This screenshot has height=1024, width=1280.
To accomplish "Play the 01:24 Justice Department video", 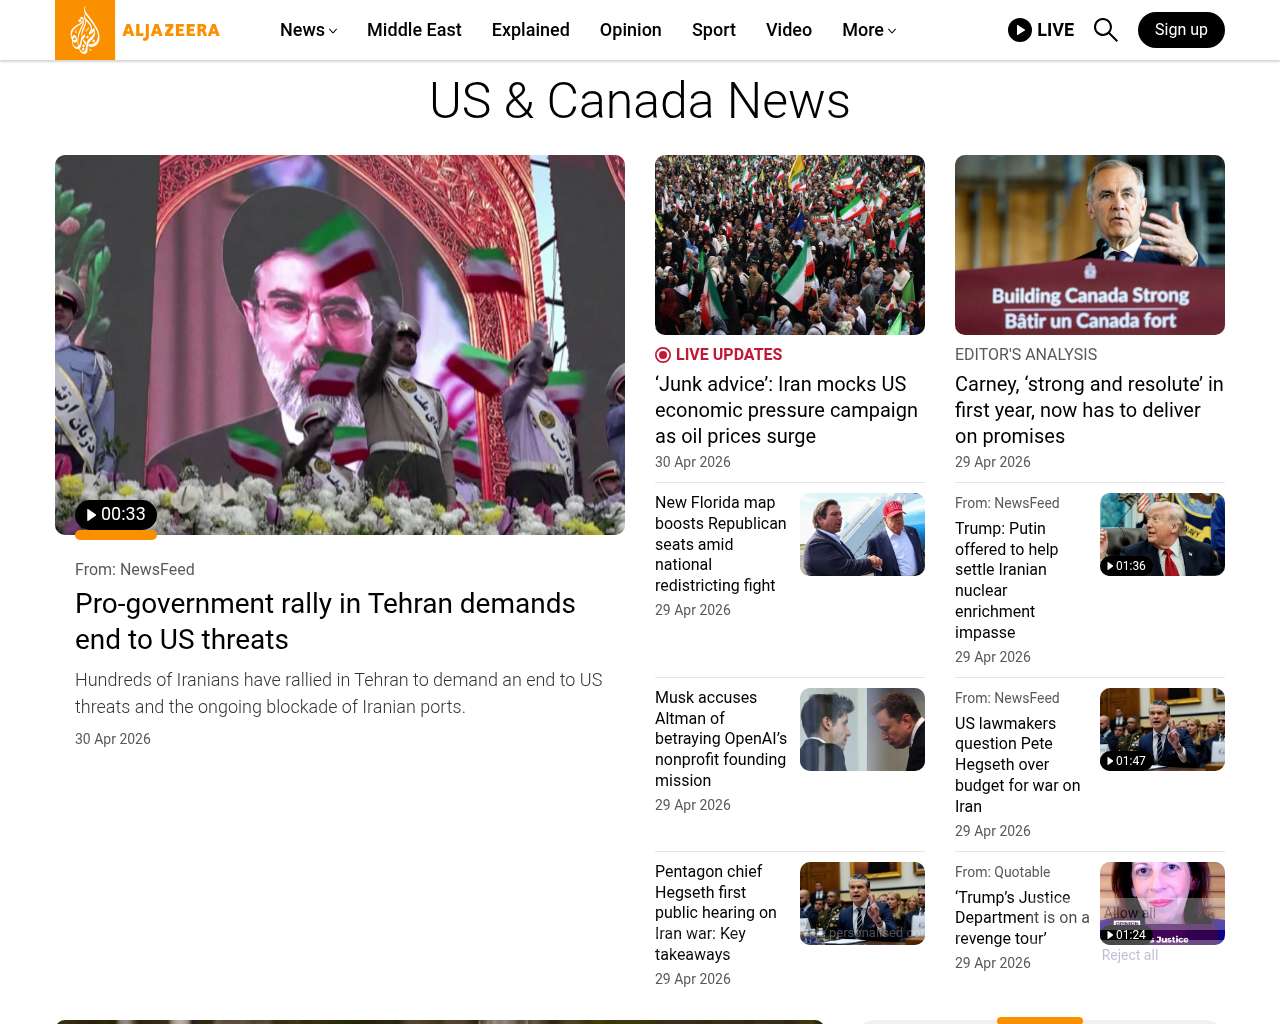I will (x=1126, y=935).
